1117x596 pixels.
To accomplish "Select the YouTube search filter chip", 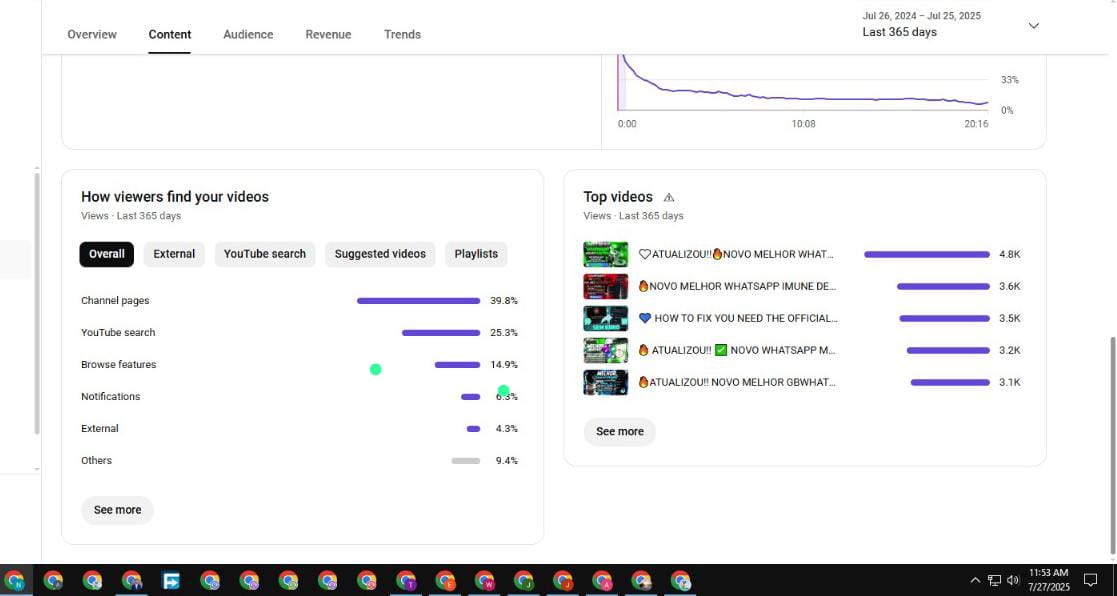I will tap(264, 254).
